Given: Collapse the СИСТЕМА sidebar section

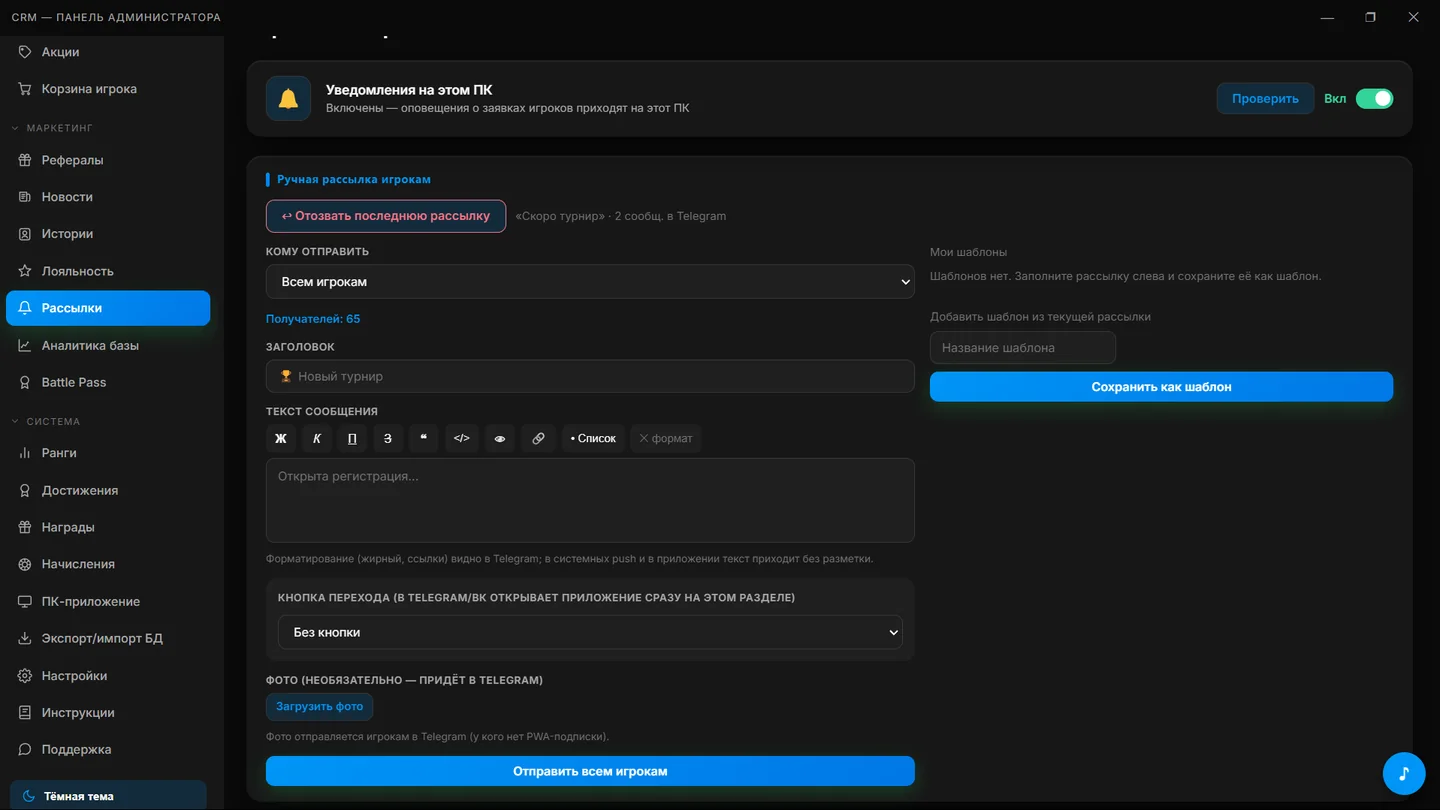Looking at the screenshot, I should point(54,421).
